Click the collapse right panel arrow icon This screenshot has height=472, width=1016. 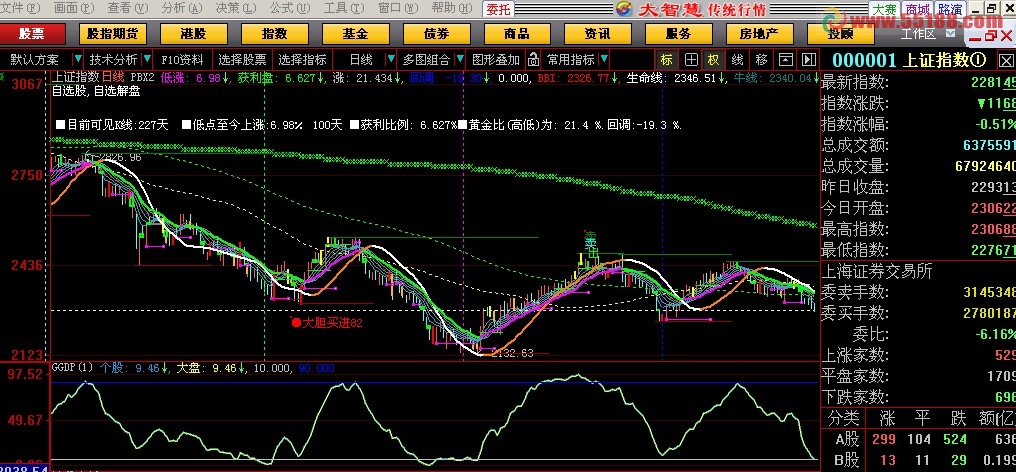[809, 60]
